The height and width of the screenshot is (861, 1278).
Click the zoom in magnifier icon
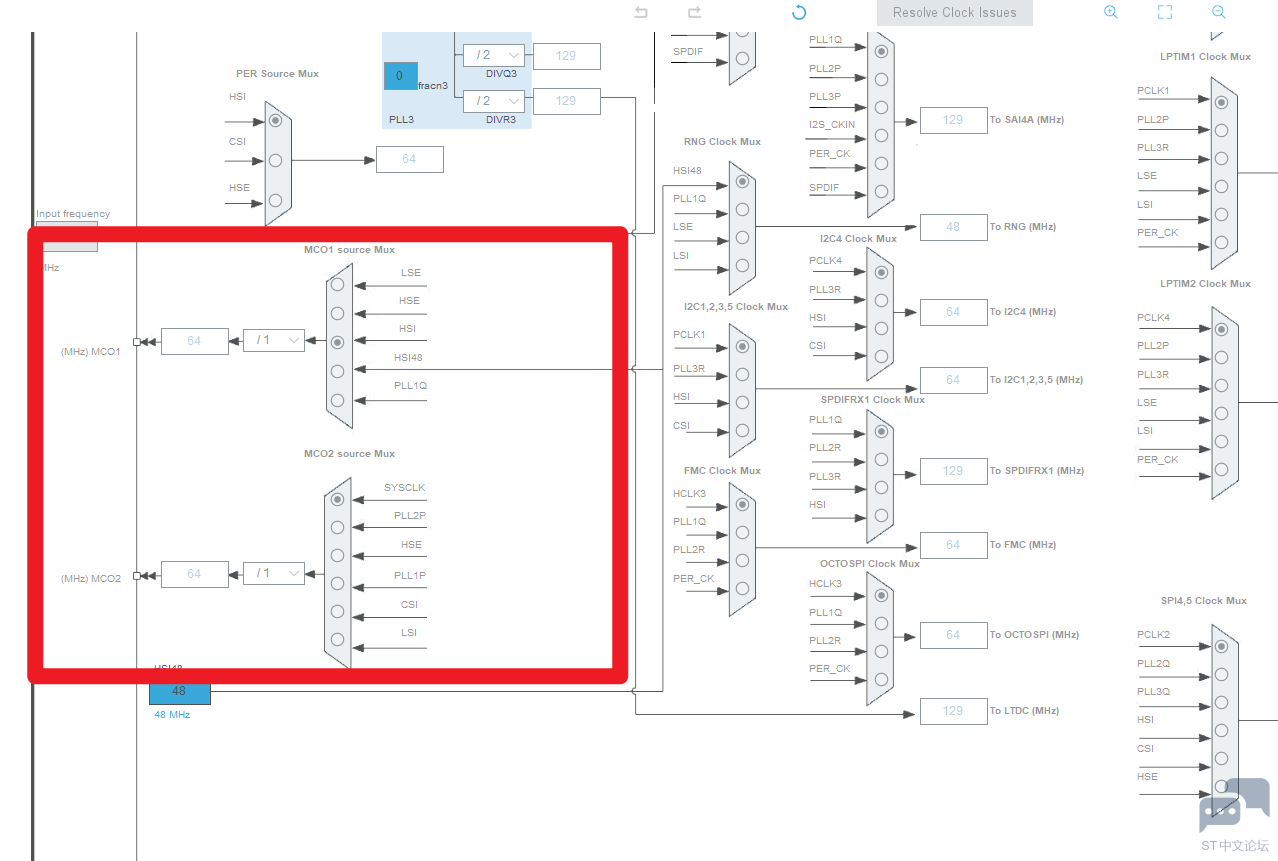pyautogui.click(x=1110, y=12)
